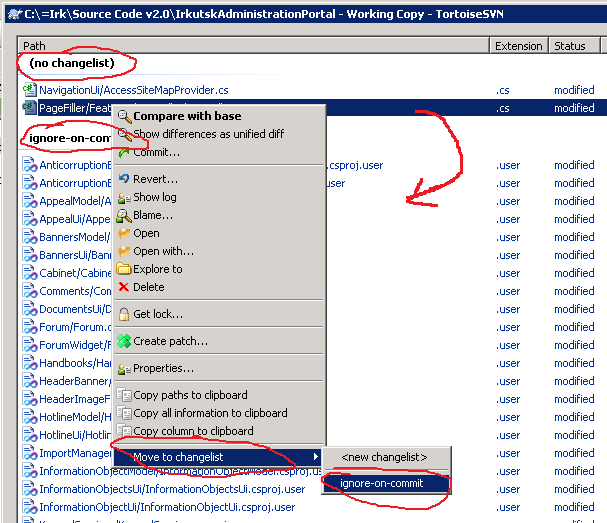
Task: Select the AppealModel/A file row
Action: (x=314, y=201)
